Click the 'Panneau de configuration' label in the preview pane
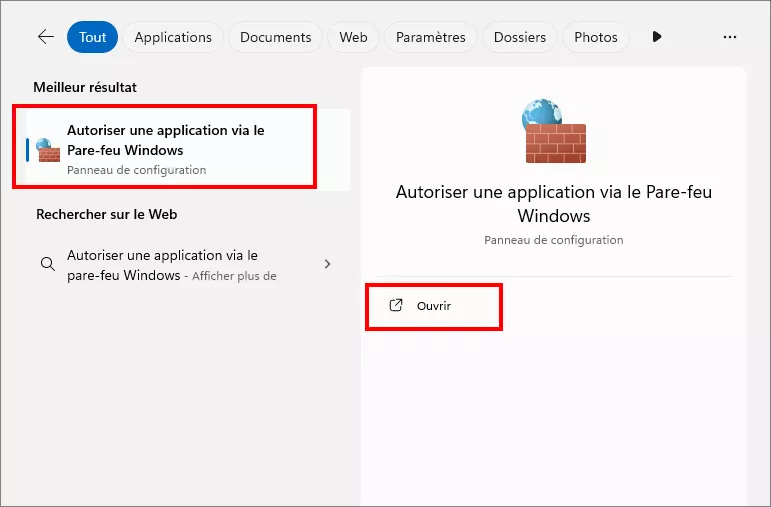The image size is (771, 507). point(554,240)
